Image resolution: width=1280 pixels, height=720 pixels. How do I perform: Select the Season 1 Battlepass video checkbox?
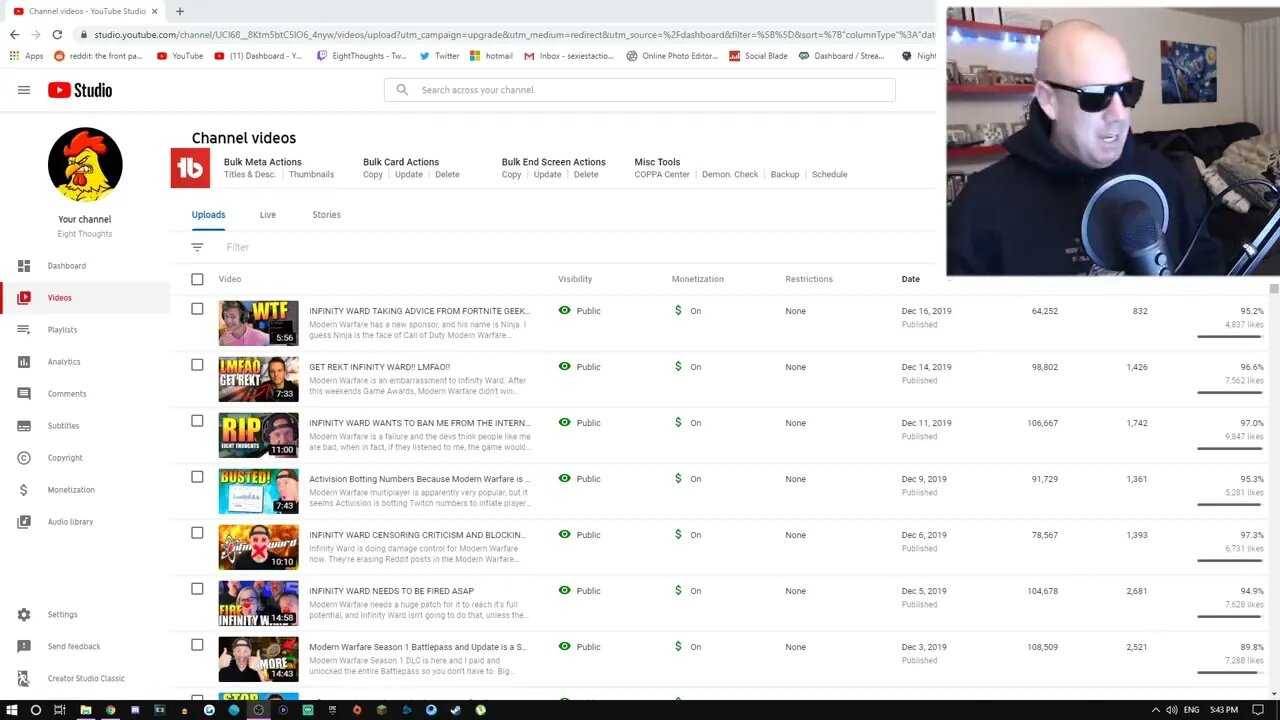pyautogui.click(x=197, y=645)
